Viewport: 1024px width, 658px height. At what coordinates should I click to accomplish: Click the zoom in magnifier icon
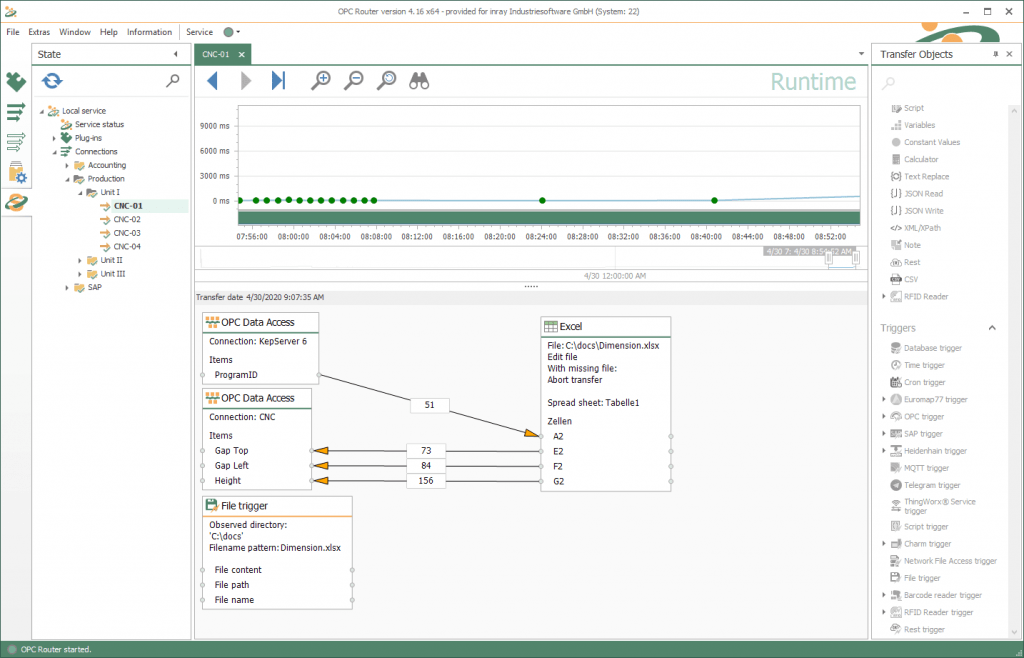click(x=321, y=81)
